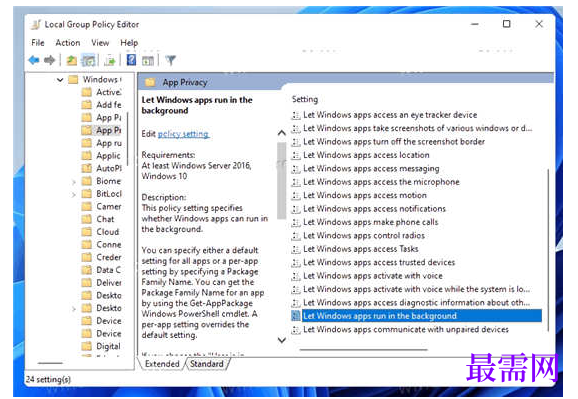Click the policy icon beside access location
The width and height of the screenshot is (578, 399).
[x=296, y=155]
